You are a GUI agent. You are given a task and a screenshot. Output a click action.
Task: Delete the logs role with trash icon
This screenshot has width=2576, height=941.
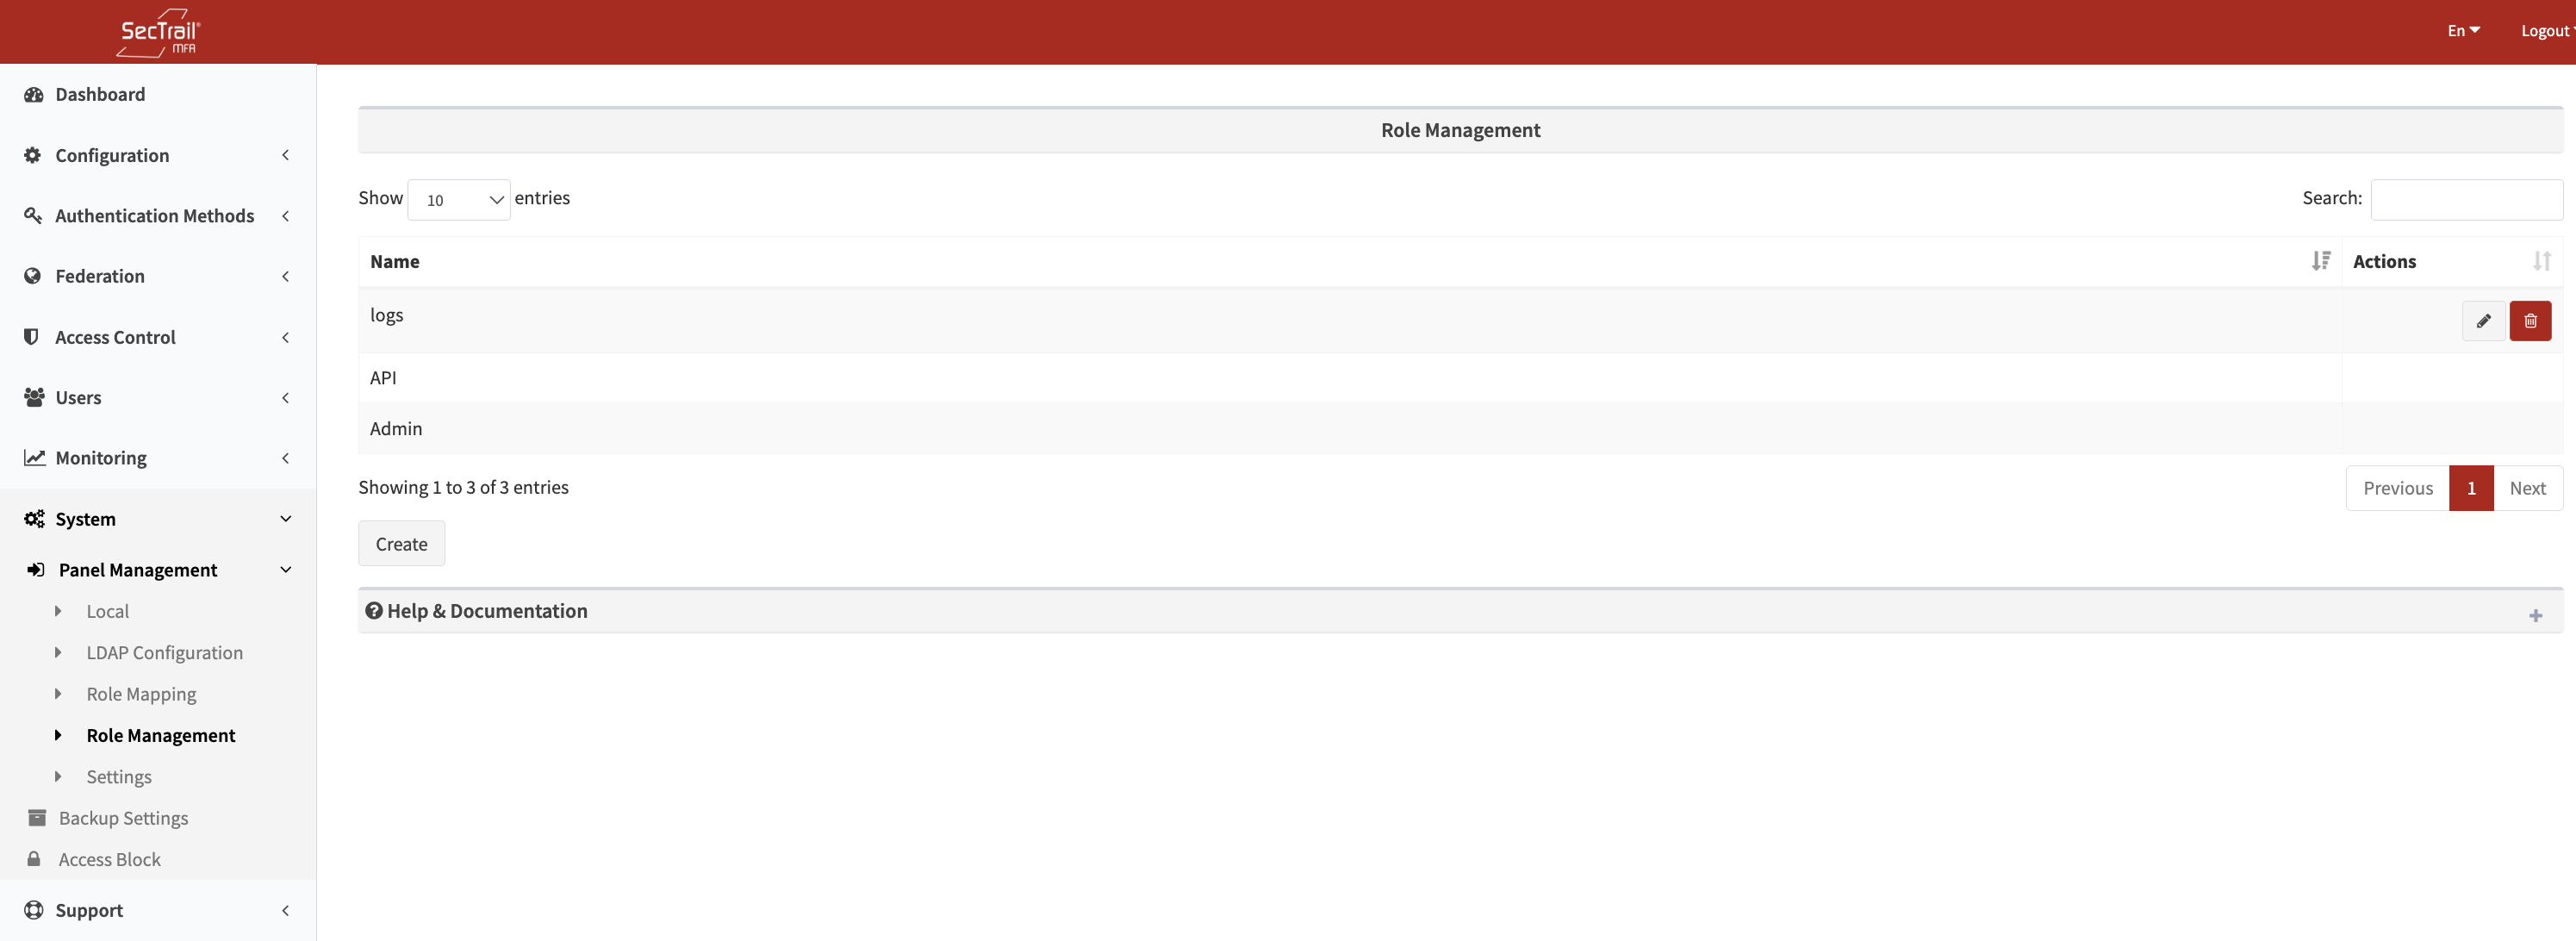pyautogui.click(x=2530, y=321)
